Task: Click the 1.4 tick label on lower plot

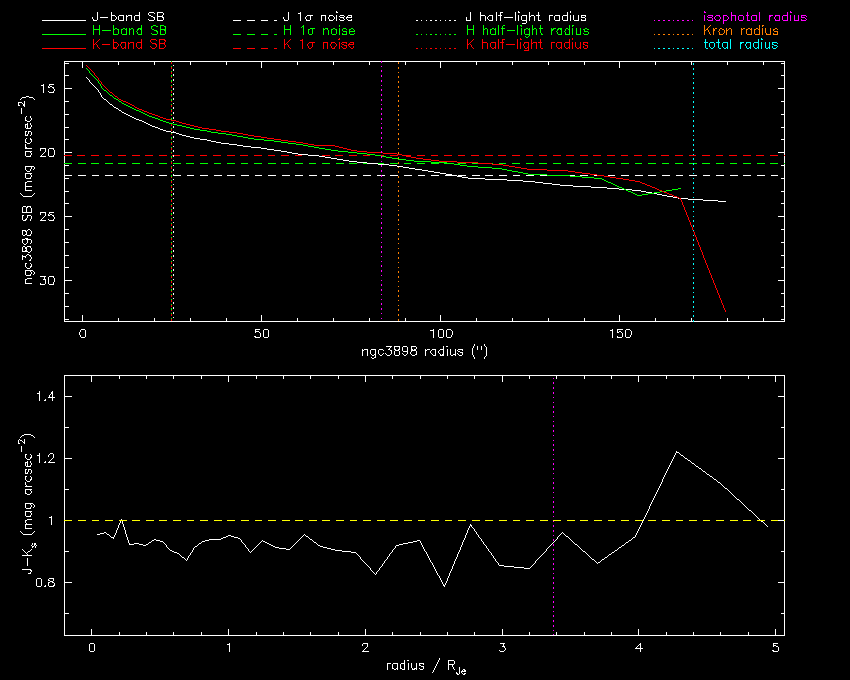Action: point(50,397)
